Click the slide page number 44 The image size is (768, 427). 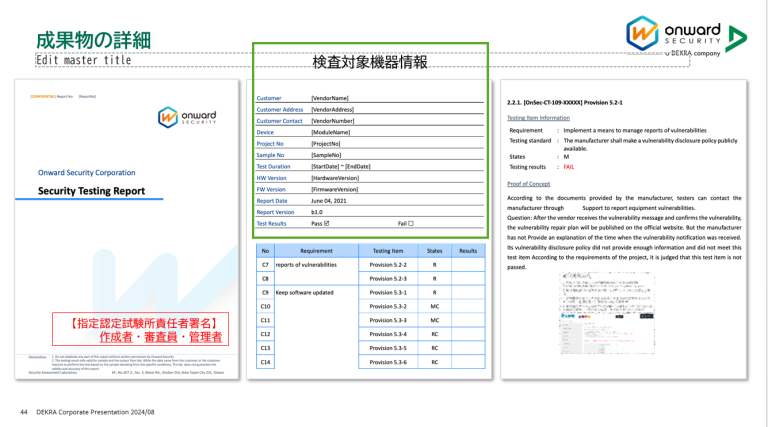point(24,412)
